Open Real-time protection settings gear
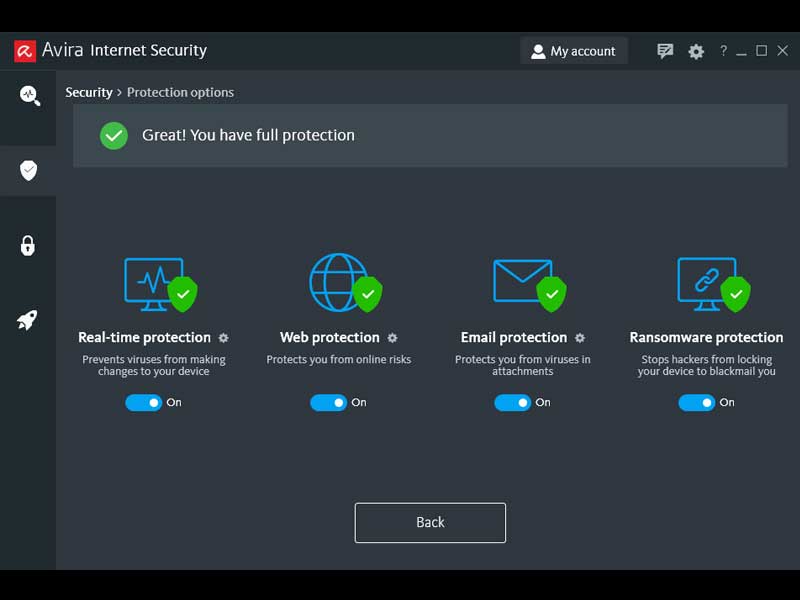Viewport: 800px width, 600px height. (224, 338)
